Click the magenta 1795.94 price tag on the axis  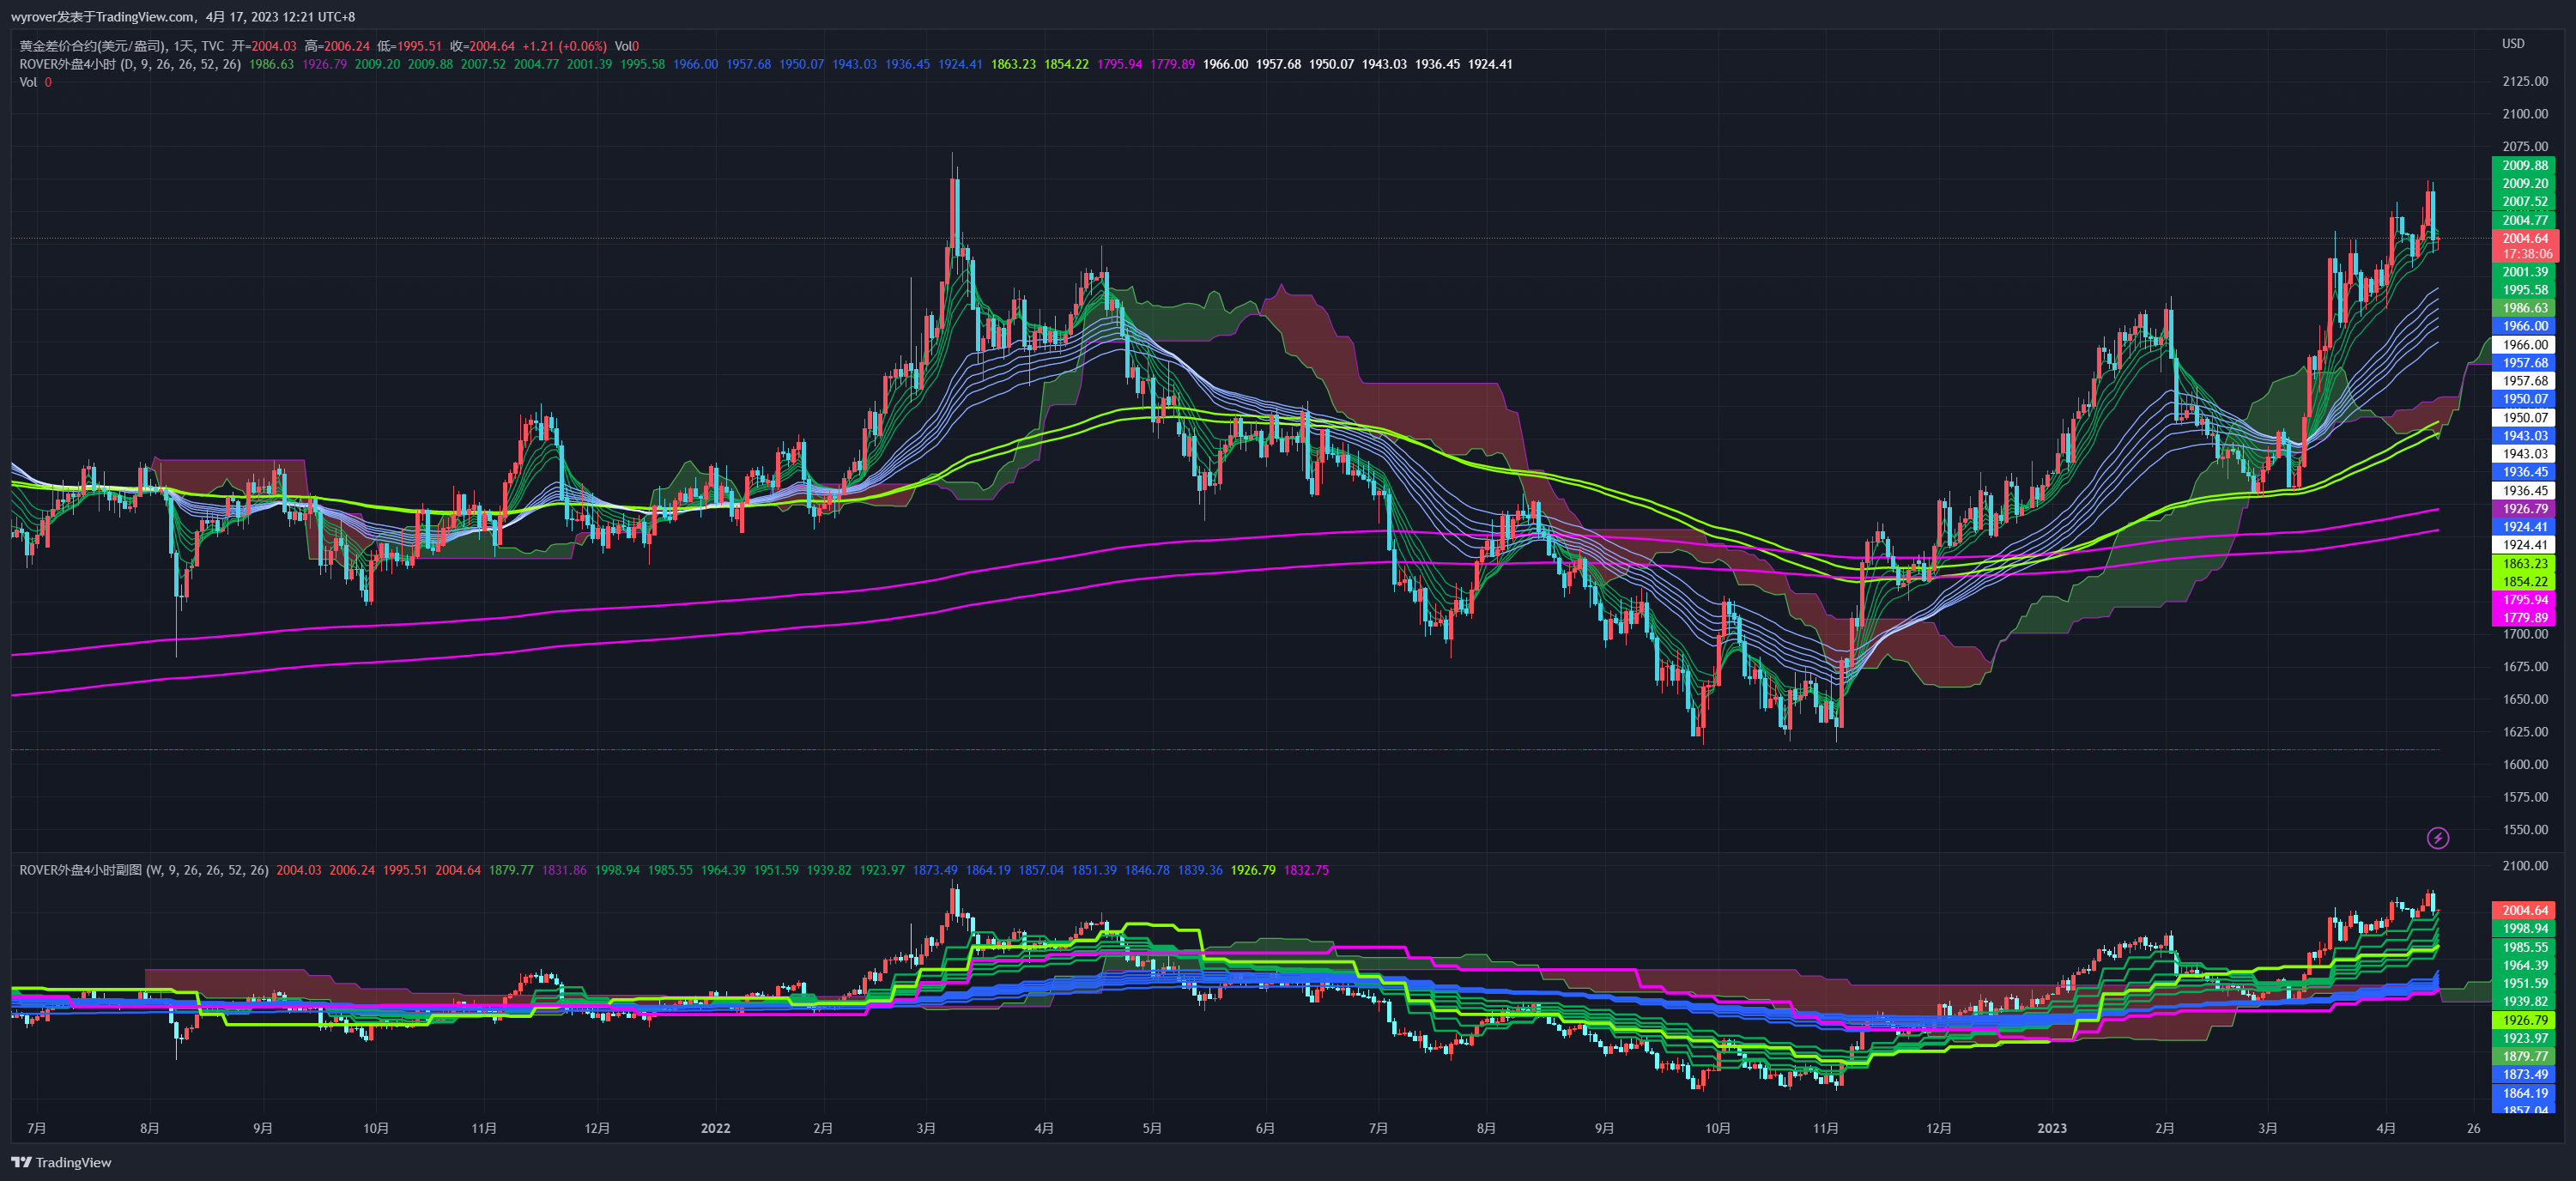(2524, 600)
